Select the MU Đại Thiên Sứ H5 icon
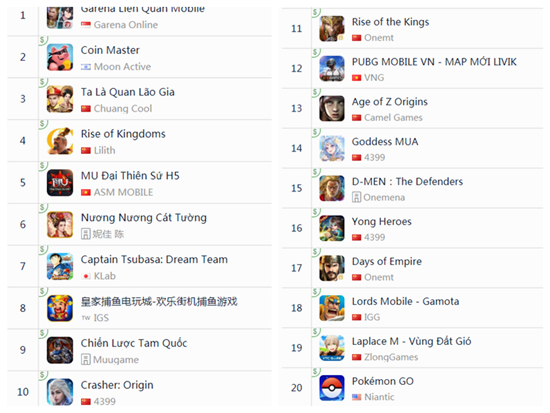The width and height of the screenshot is (550, 413). tap(60, 182)
